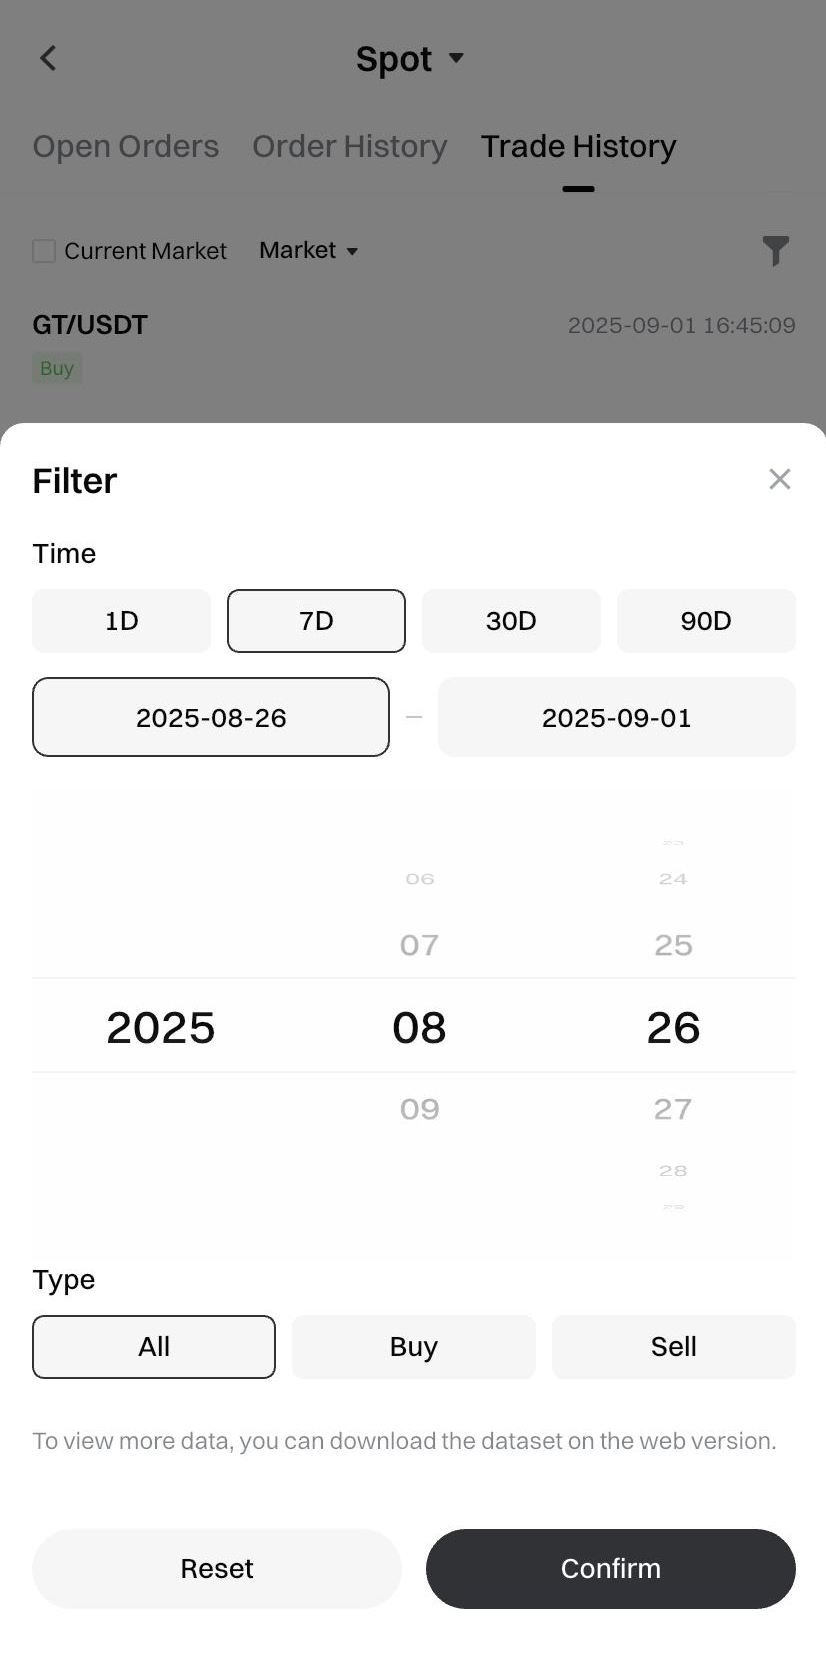The image size is (826, 1659).
Task: Select the 90D time range
Action: (x=706, y=621)
